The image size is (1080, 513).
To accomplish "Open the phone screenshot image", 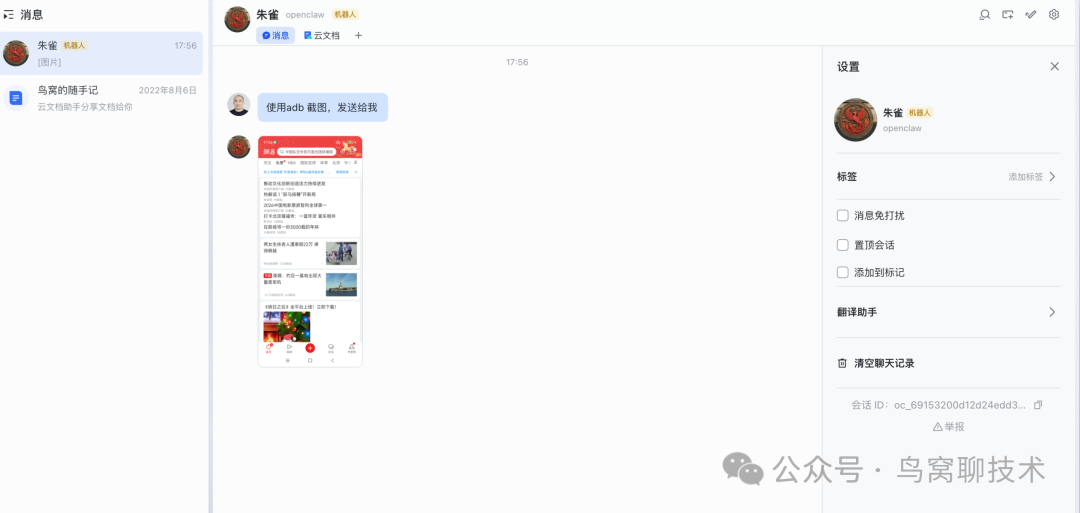I will [x=310, y=251].
